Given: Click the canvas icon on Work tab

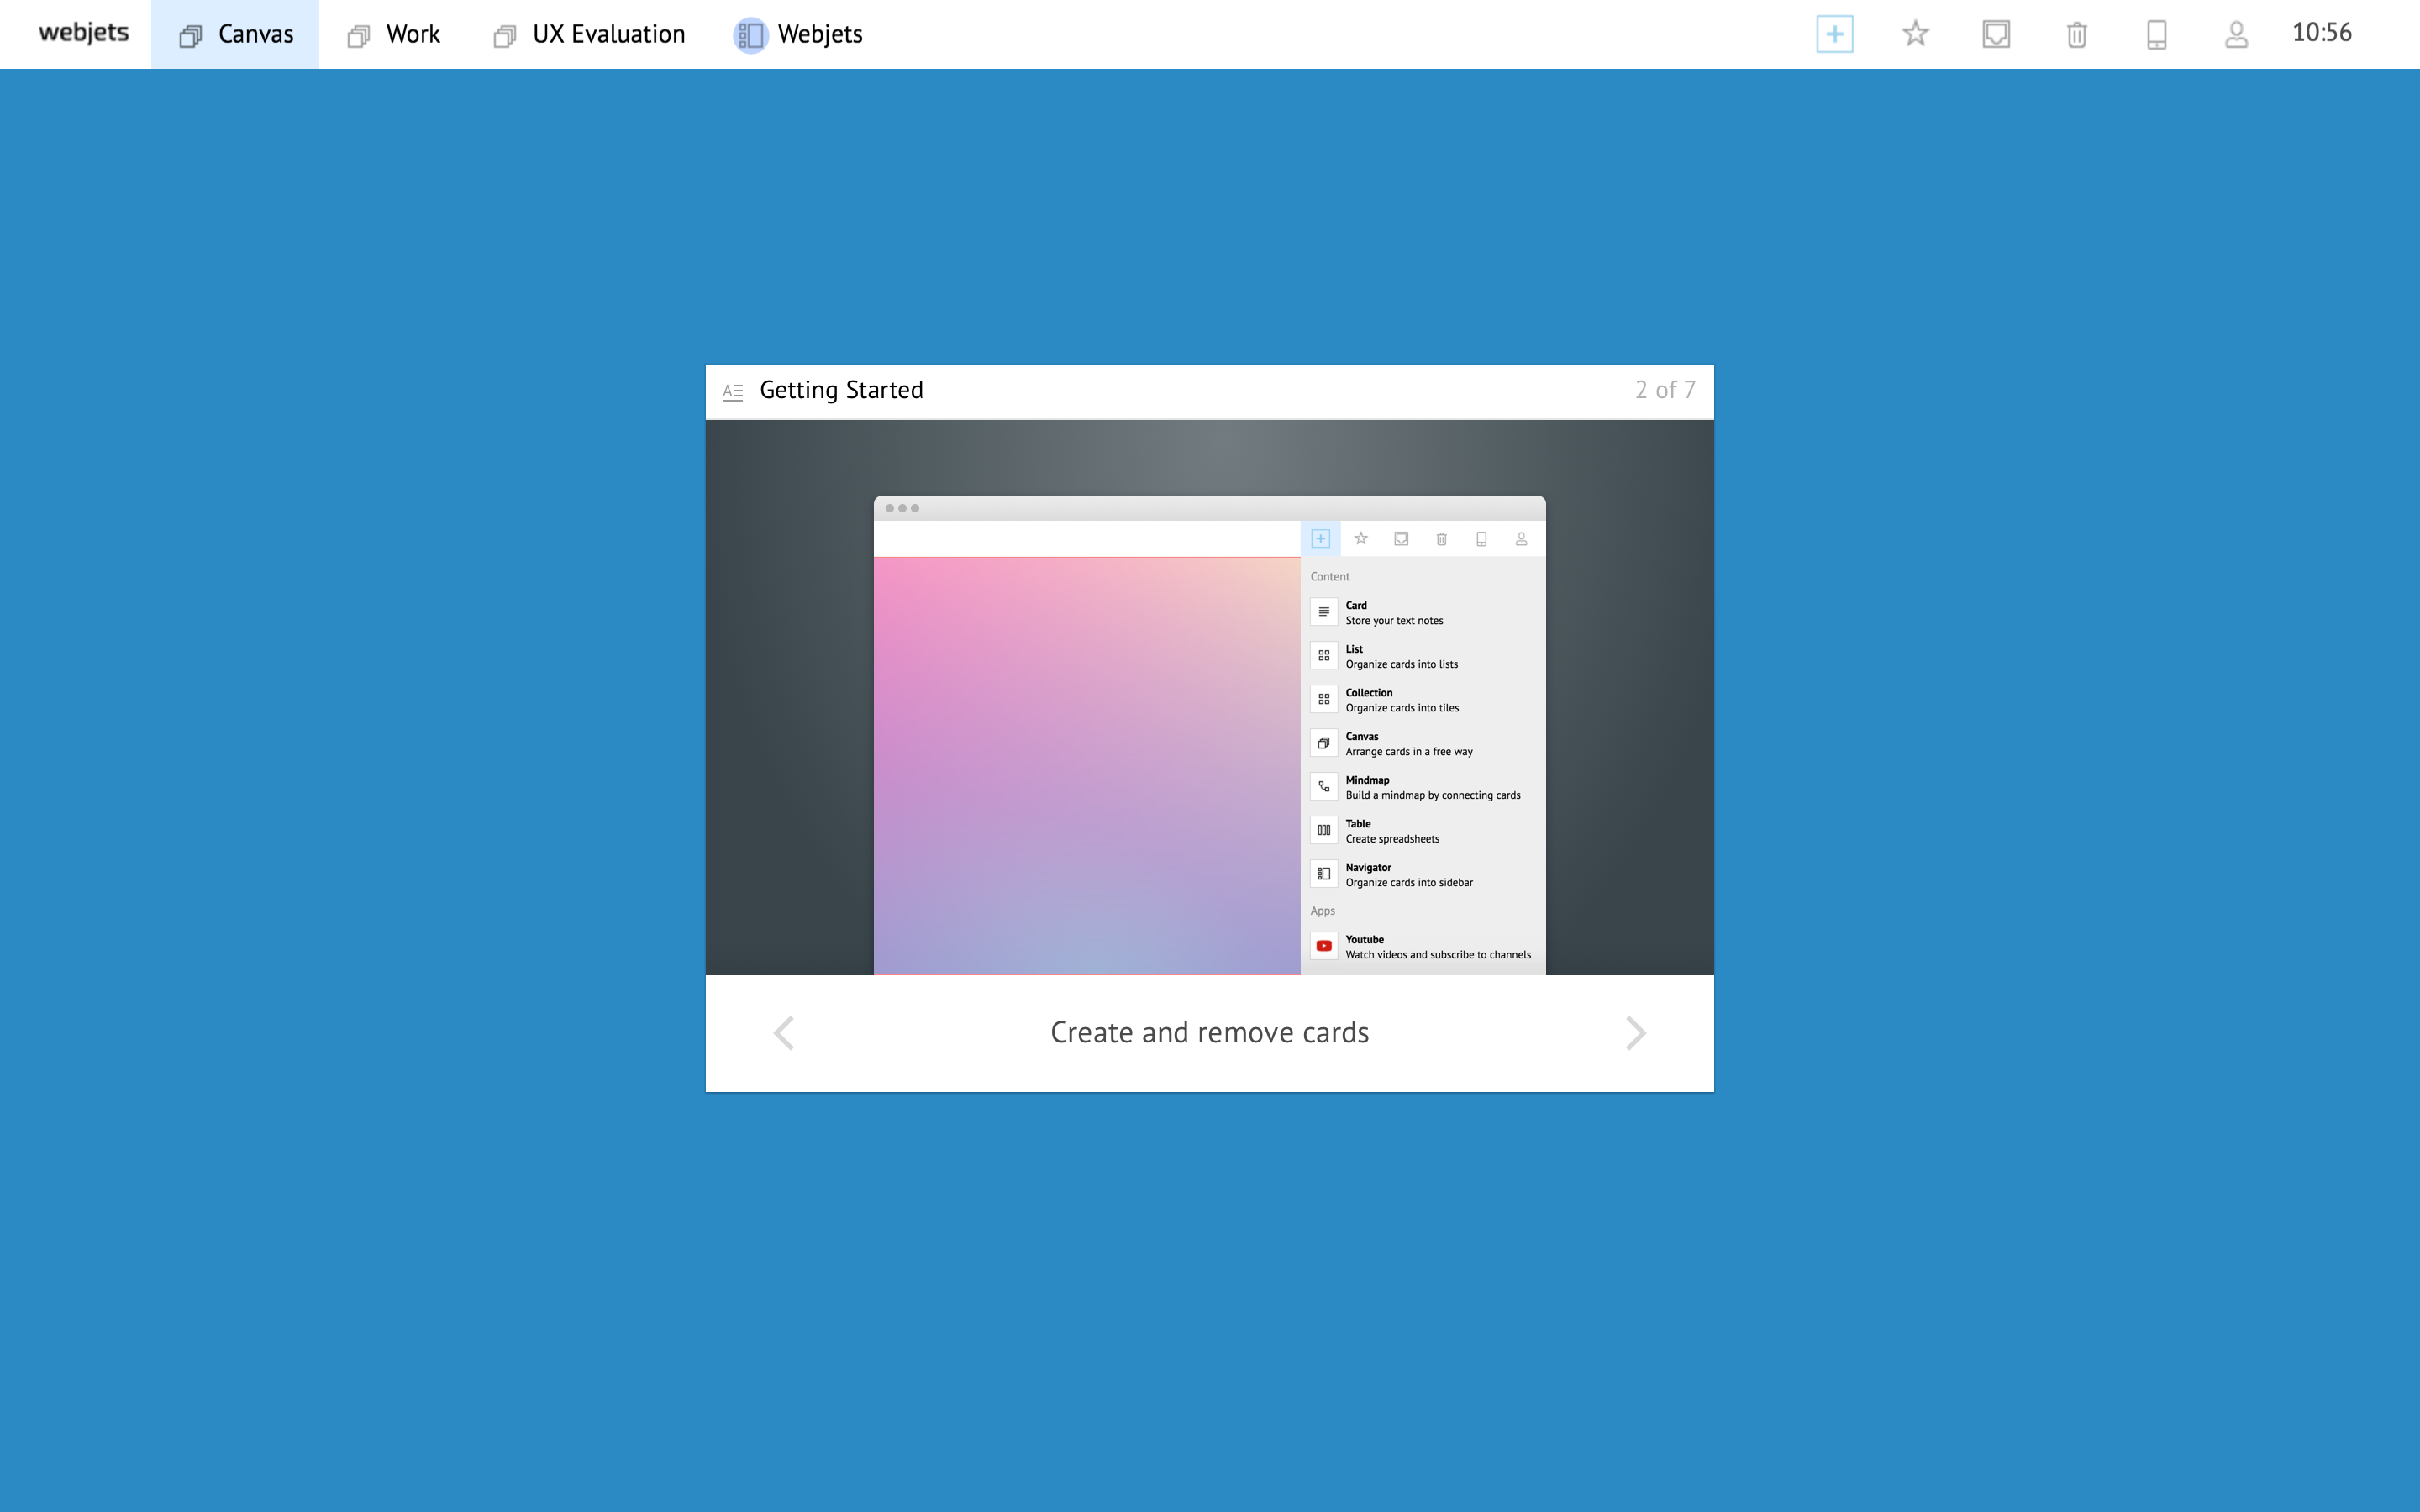Looking at the screenshot, I should [359, 36].
